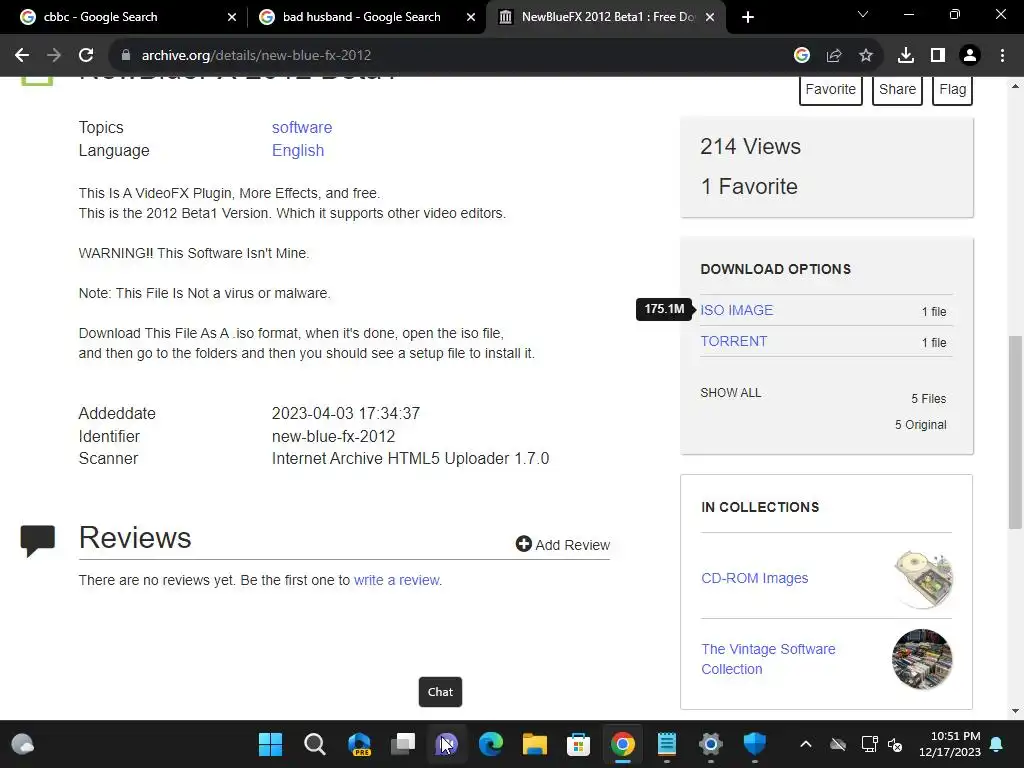1024x768 pixels.
Task: Open tab search chevron
Action: (863, 14)
